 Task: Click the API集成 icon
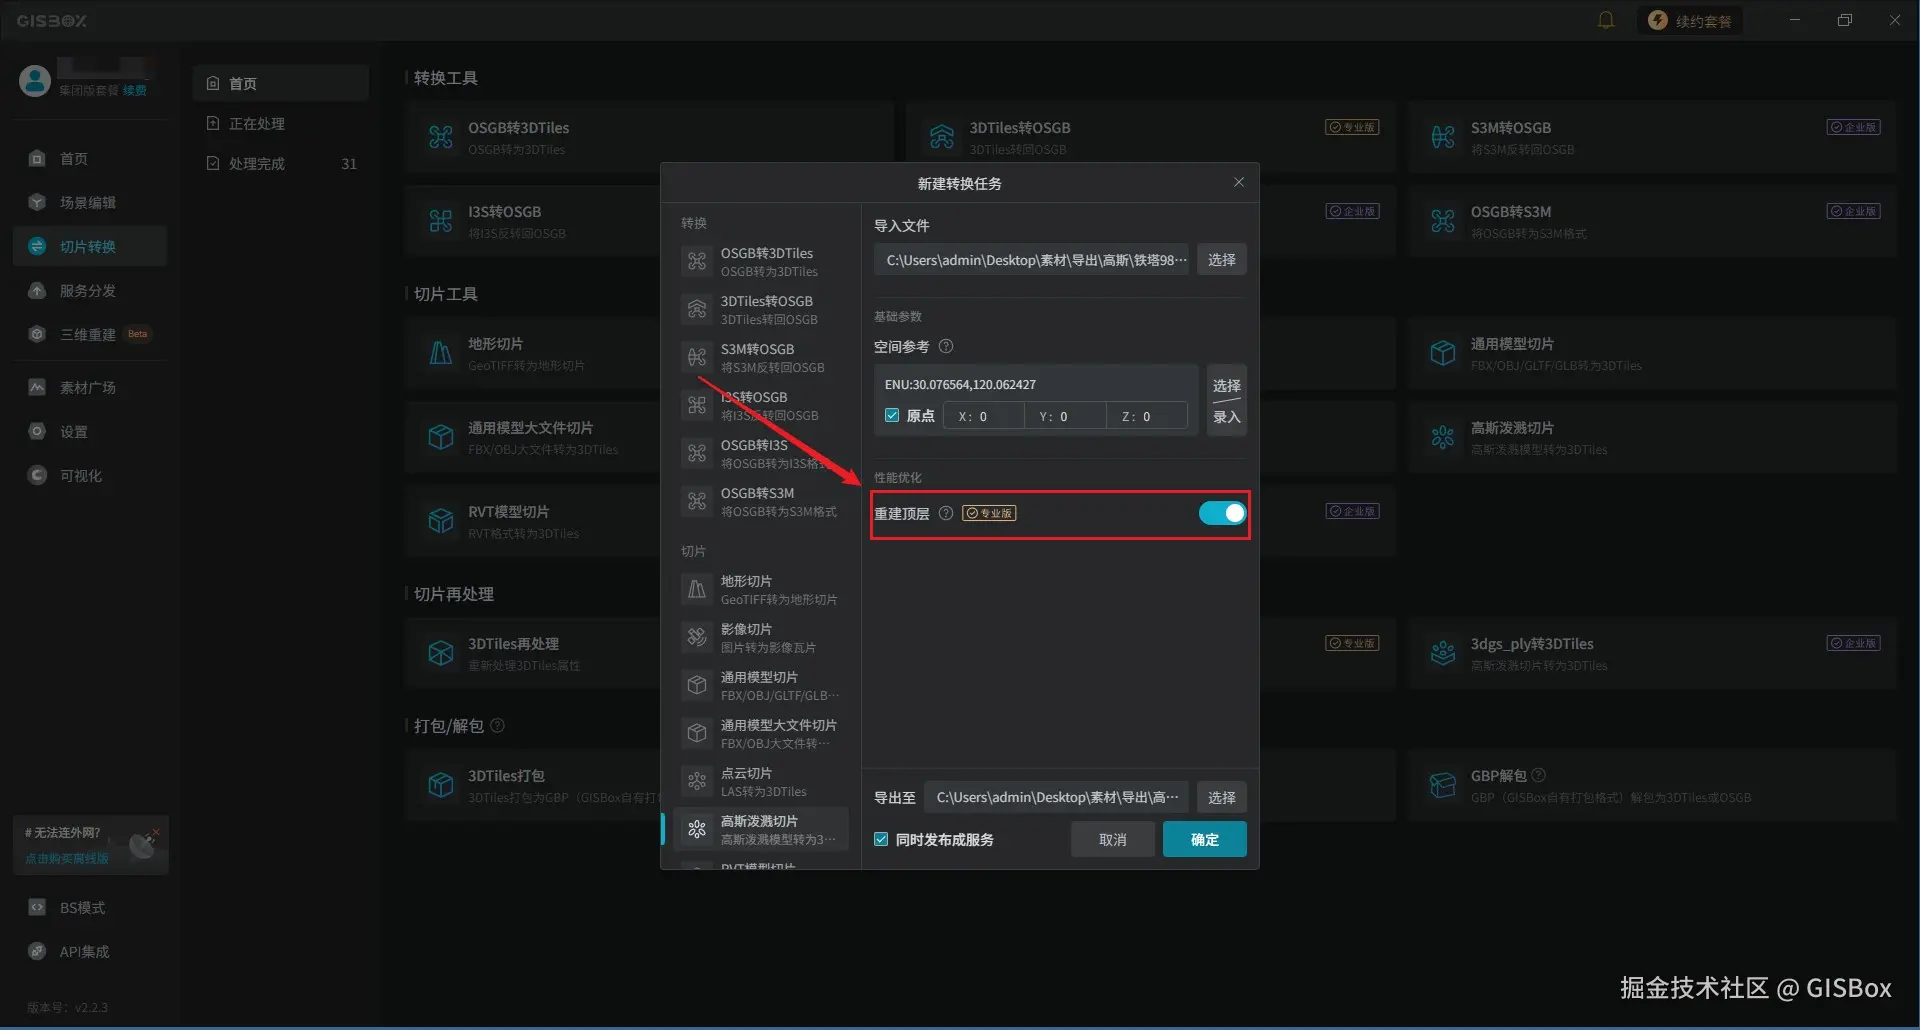coord(37,951)
